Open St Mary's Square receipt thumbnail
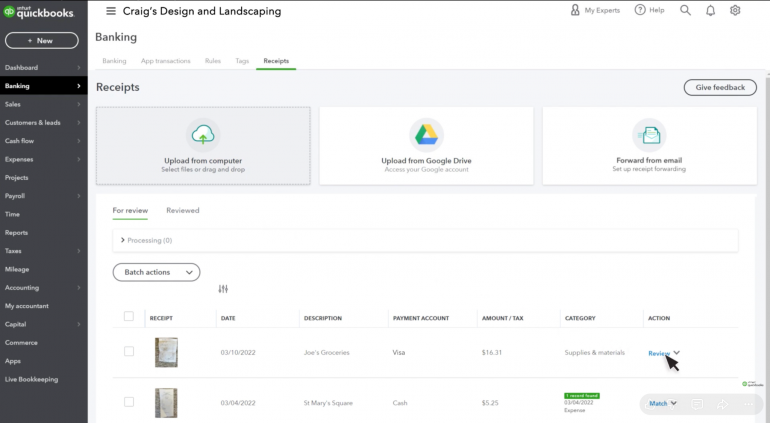This screenshot has width=770, height=423. 166,403
